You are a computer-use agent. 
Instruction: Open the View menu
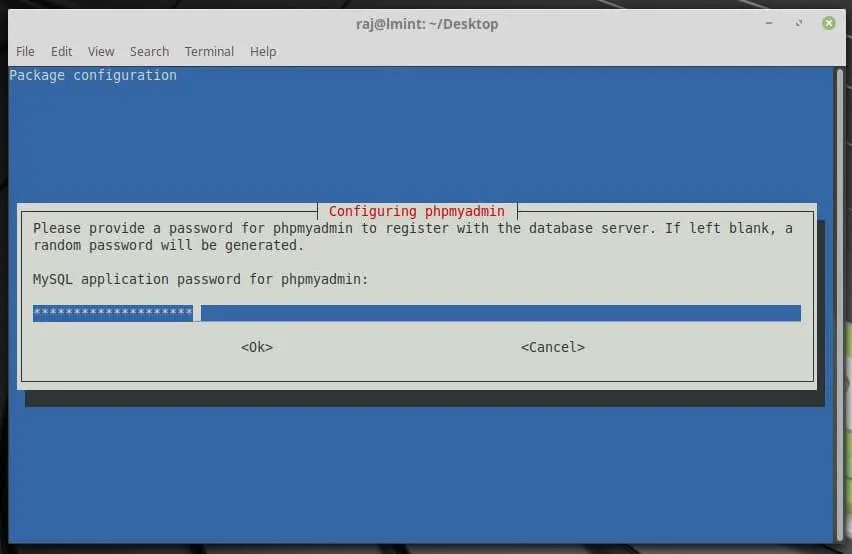point(101,52)
